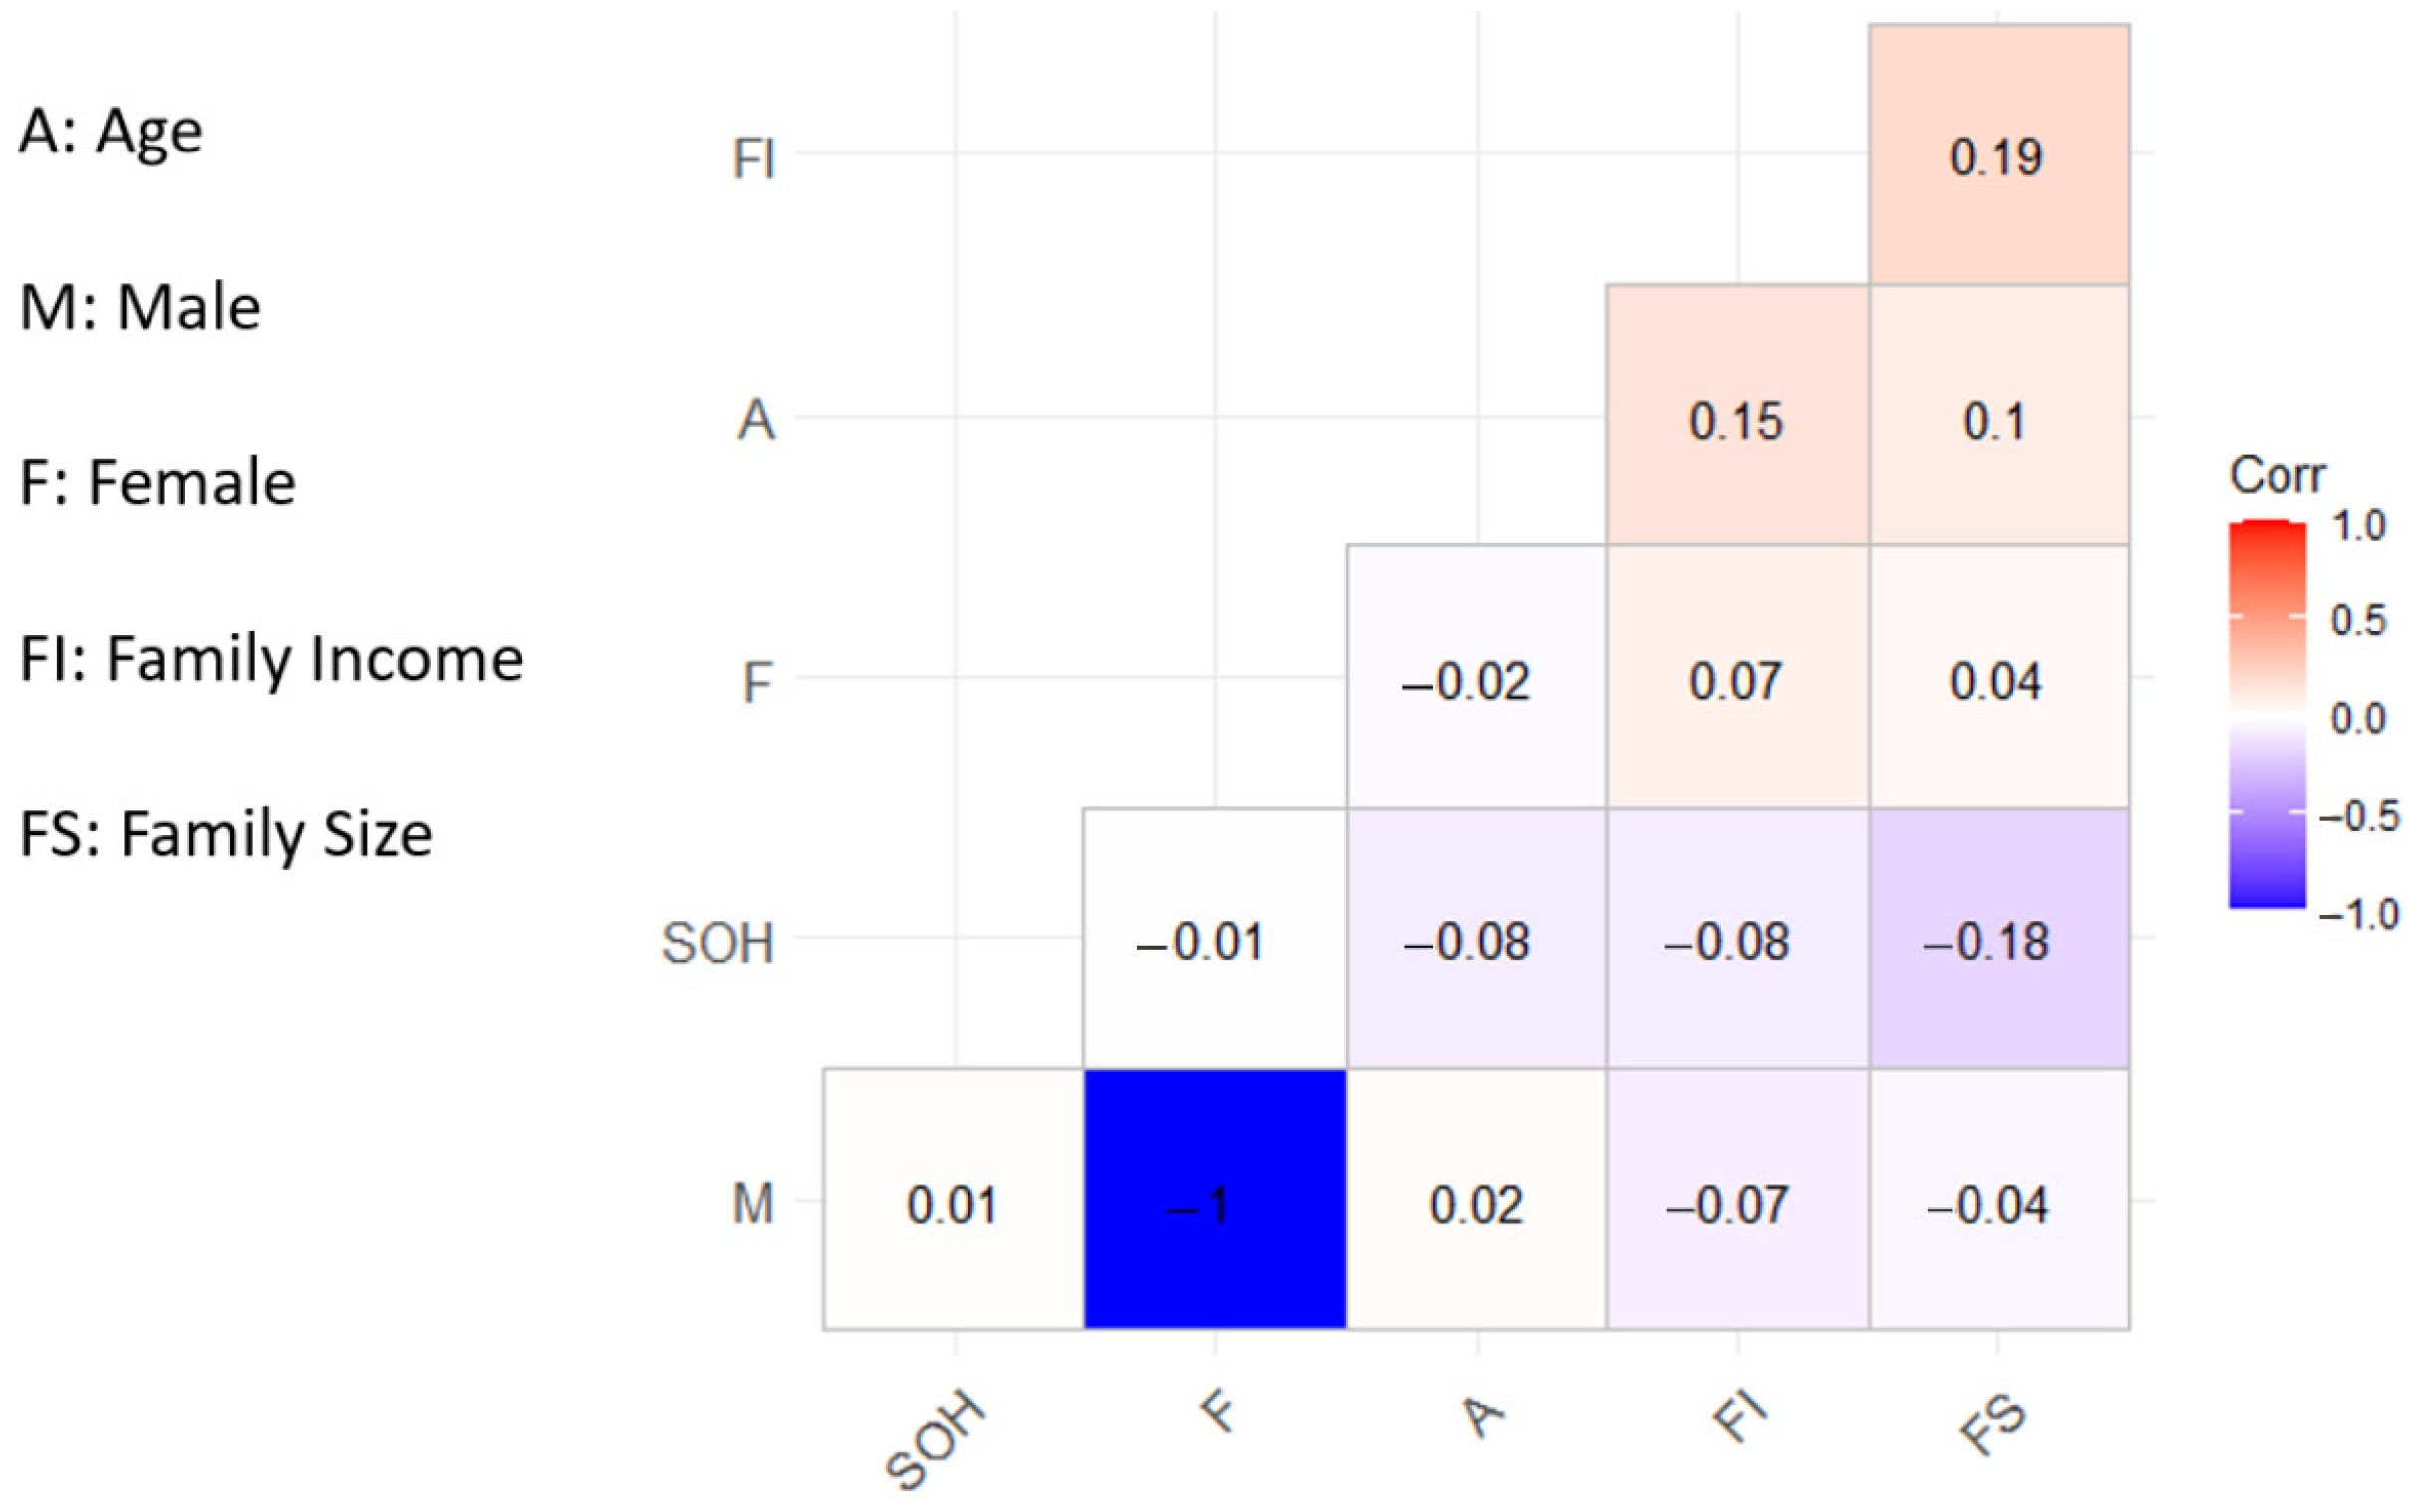This screenshot has height=1512, width=2433.
Task: Click the 'FS: Family Size' legend text
Action: (x=226, y=835)
